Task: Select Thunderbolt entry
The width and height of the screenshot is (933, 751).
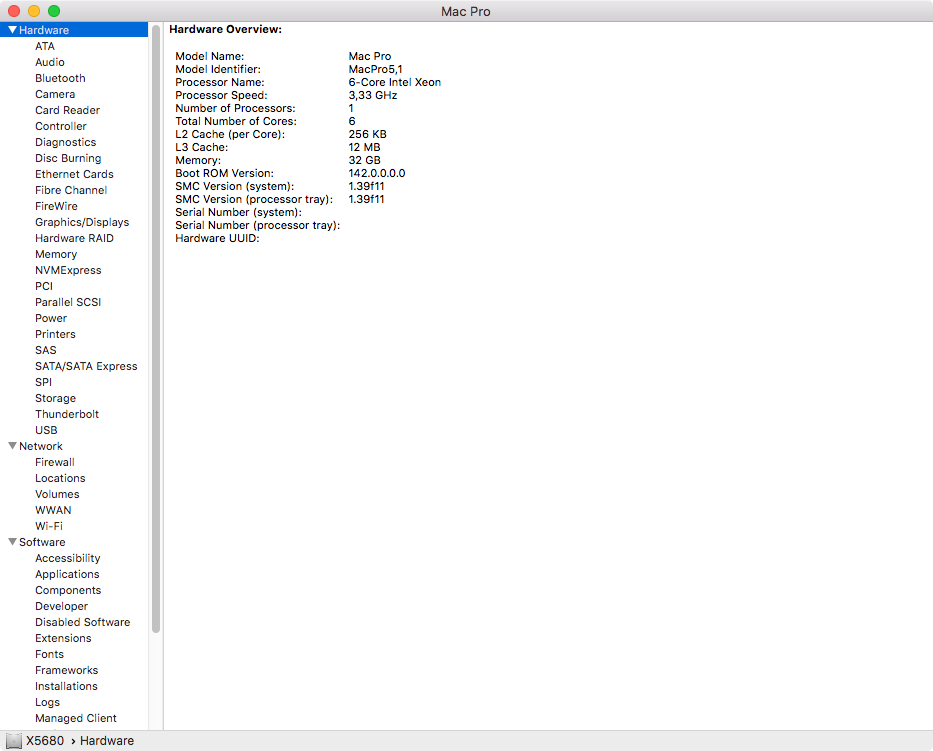Action: [67, 415]
